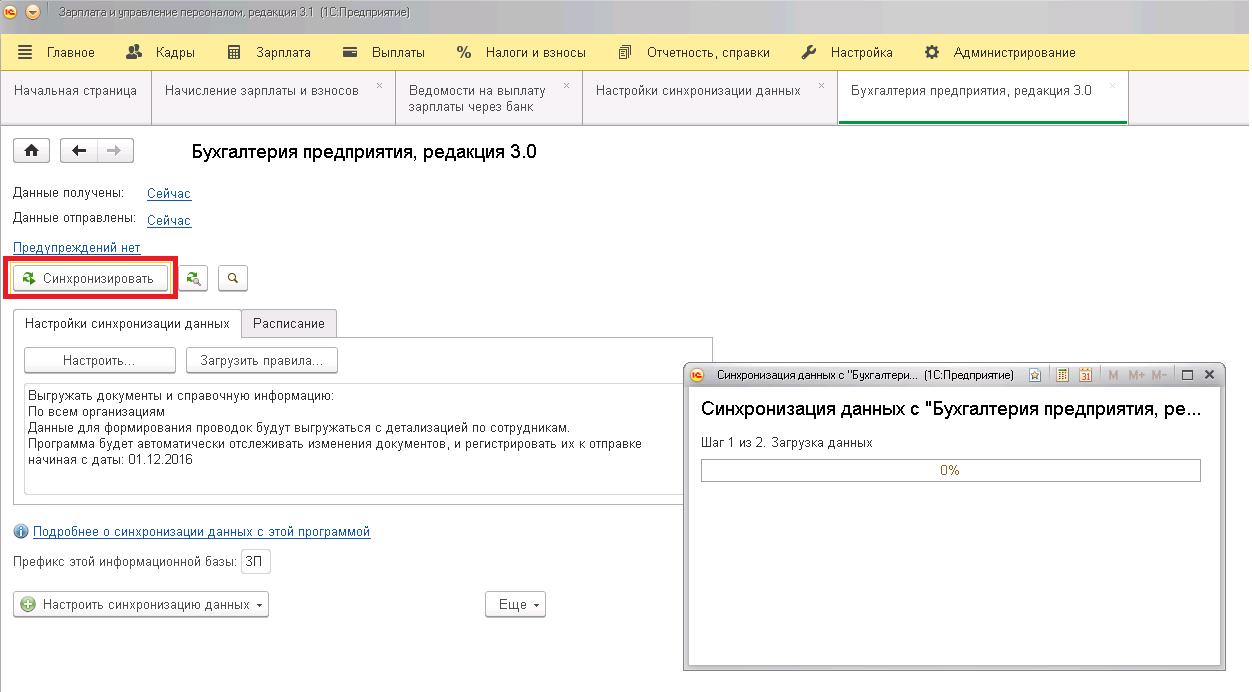Click the Шаг 1 из 2. Загрузка данных text

tap(787, 442)
